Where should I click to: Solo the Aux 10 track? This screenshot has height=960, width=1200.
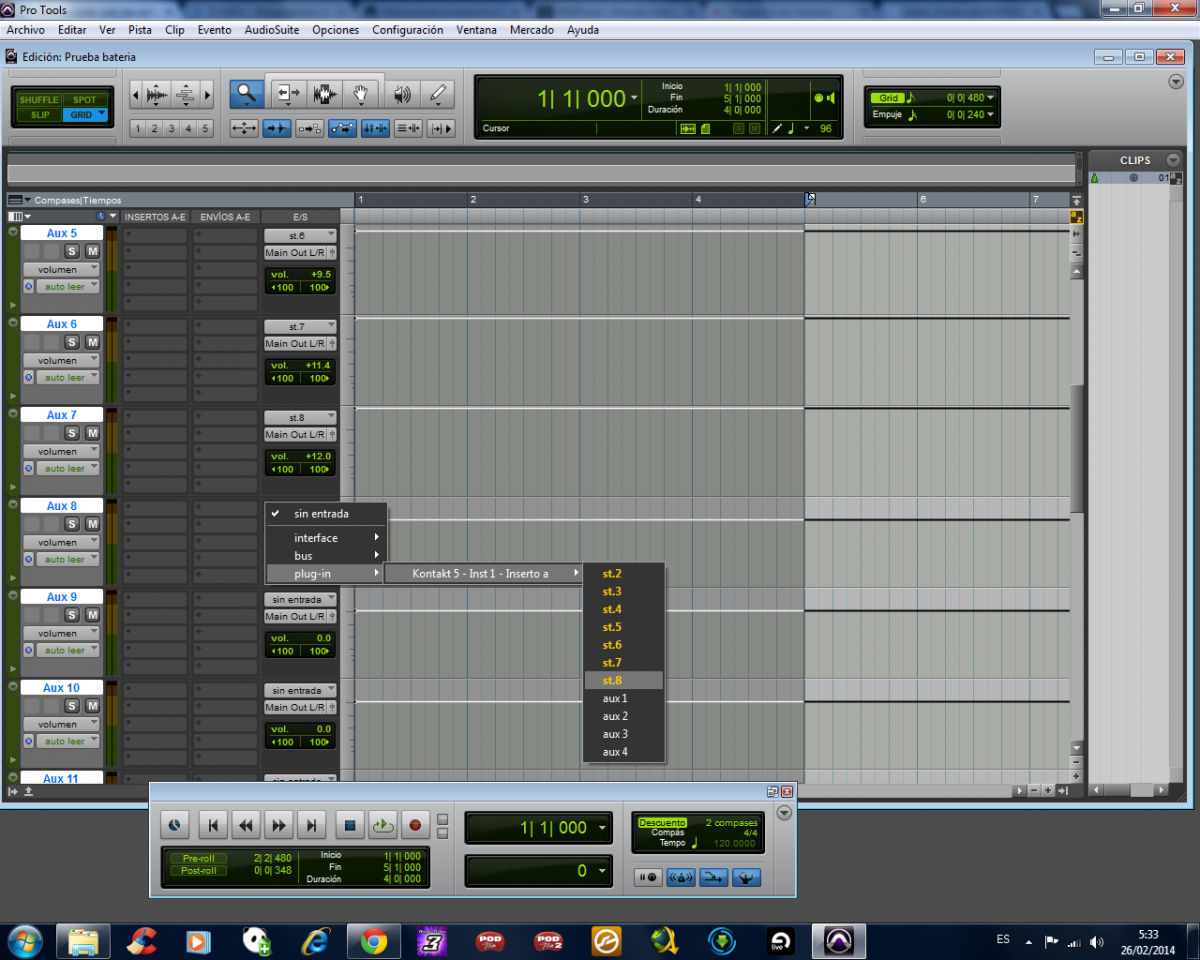pyautogui.click(x=72, y=706)
